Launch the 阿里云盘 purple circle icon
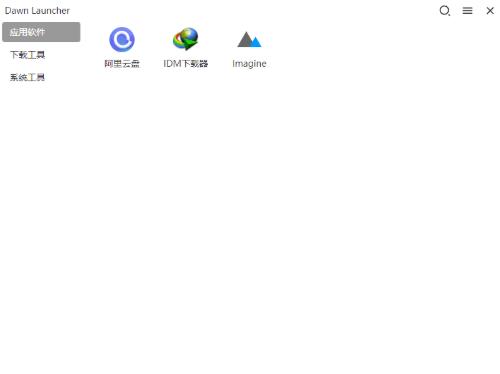Viewport: 500px width, 374px height. [122, 39]
